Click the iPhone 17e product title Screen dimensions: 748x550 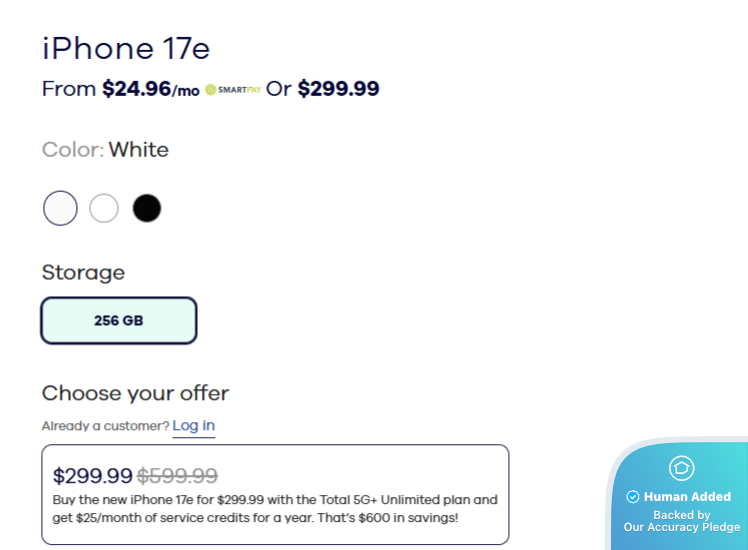pos(126,48)
